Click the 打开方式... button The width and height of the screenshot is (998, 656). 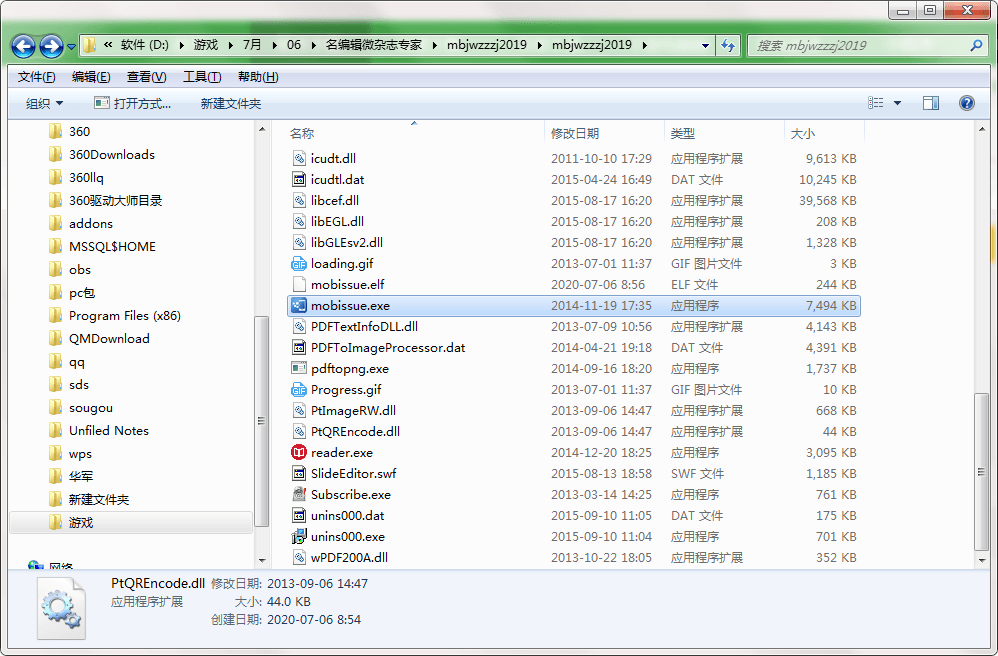coord(132,103)
